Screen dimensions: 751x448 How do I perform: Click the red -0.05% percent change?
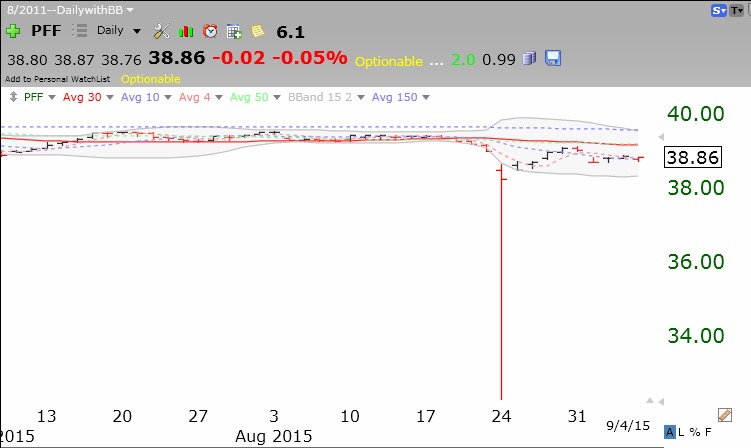click(310, 57)
